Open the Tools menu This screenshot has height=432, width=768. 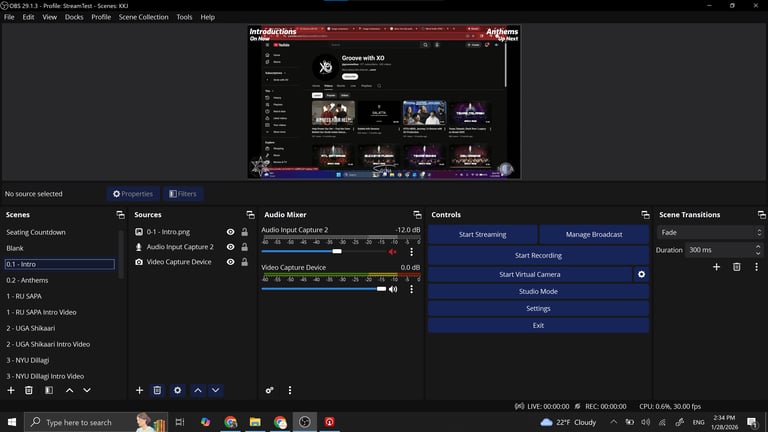[184, 17]
